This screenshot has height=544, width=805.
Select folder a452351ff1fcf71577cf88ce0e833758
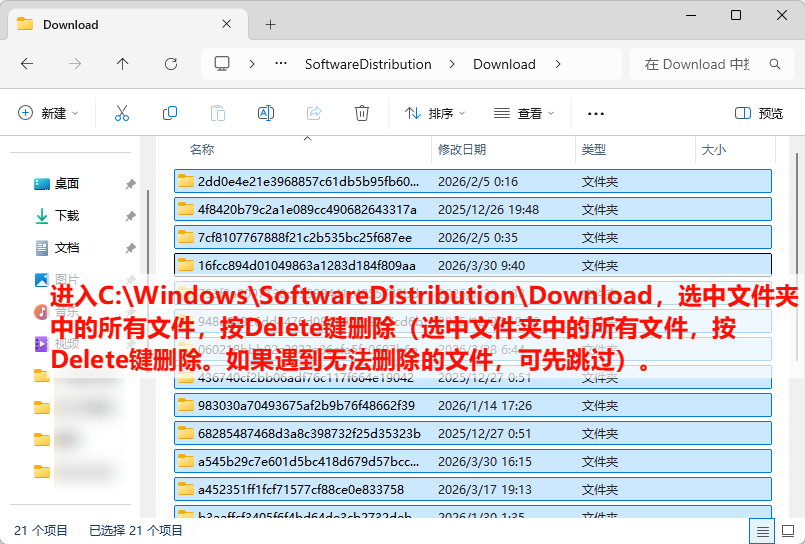tap(473, 490)
